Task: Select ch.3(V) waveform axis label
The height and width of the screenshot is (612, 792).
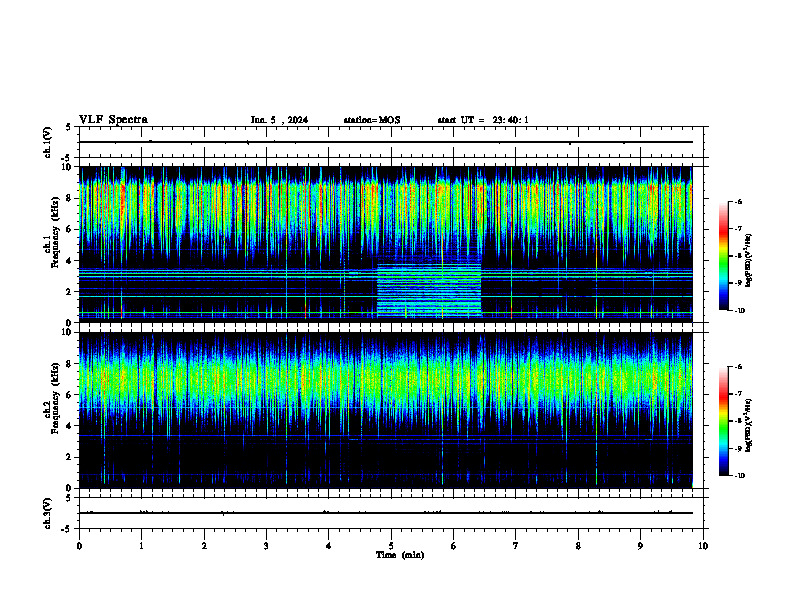Action: (47, 513)
